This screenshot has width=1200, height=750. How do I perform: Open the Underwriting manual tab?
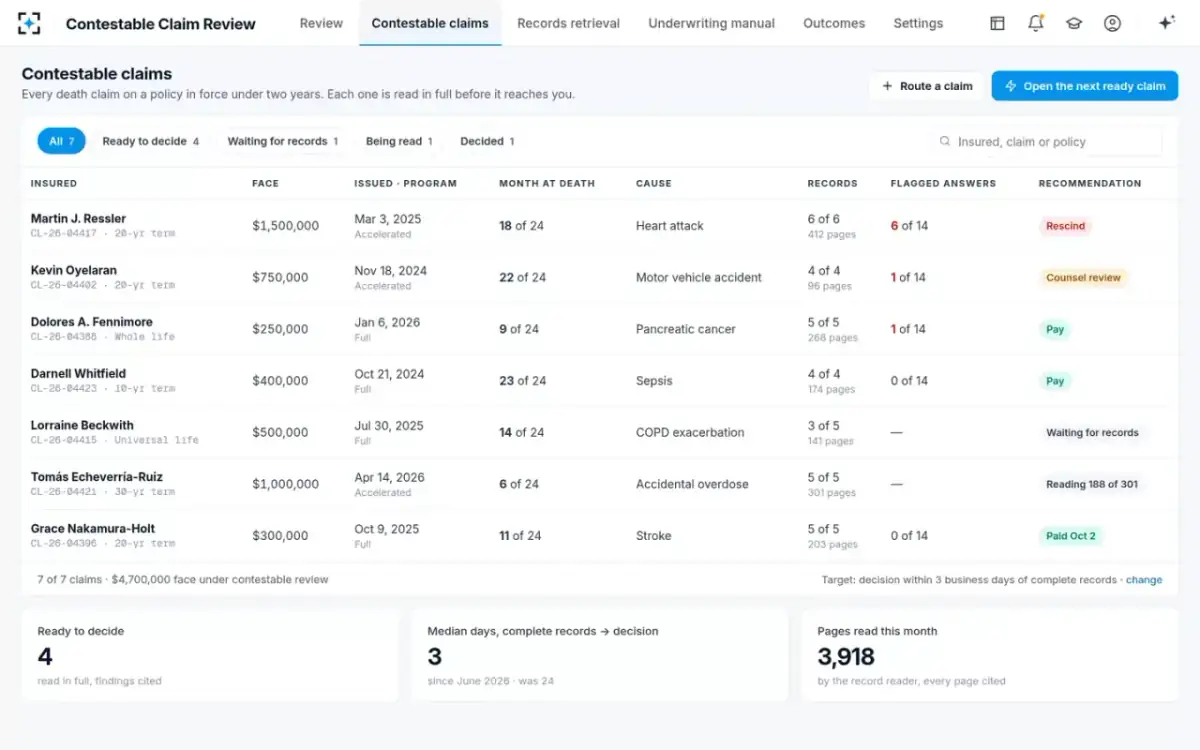711,23
